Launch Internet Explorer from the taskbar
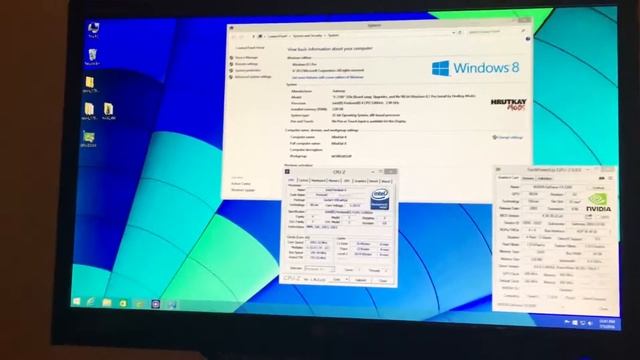The width and height of the screenshot is (640, 360). pos(91,302)
